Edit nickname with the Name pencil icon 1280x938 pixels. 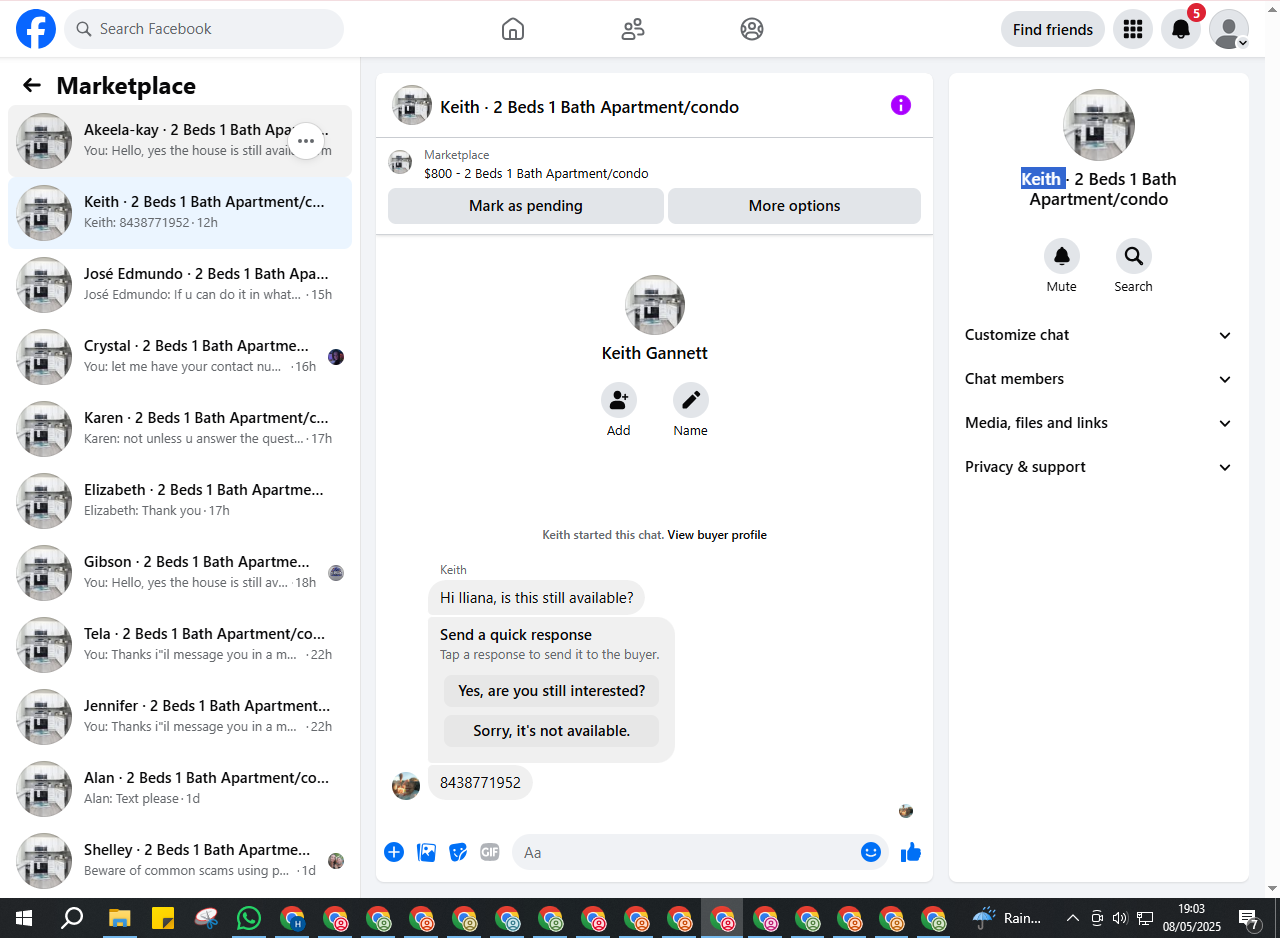pos(691,400)
